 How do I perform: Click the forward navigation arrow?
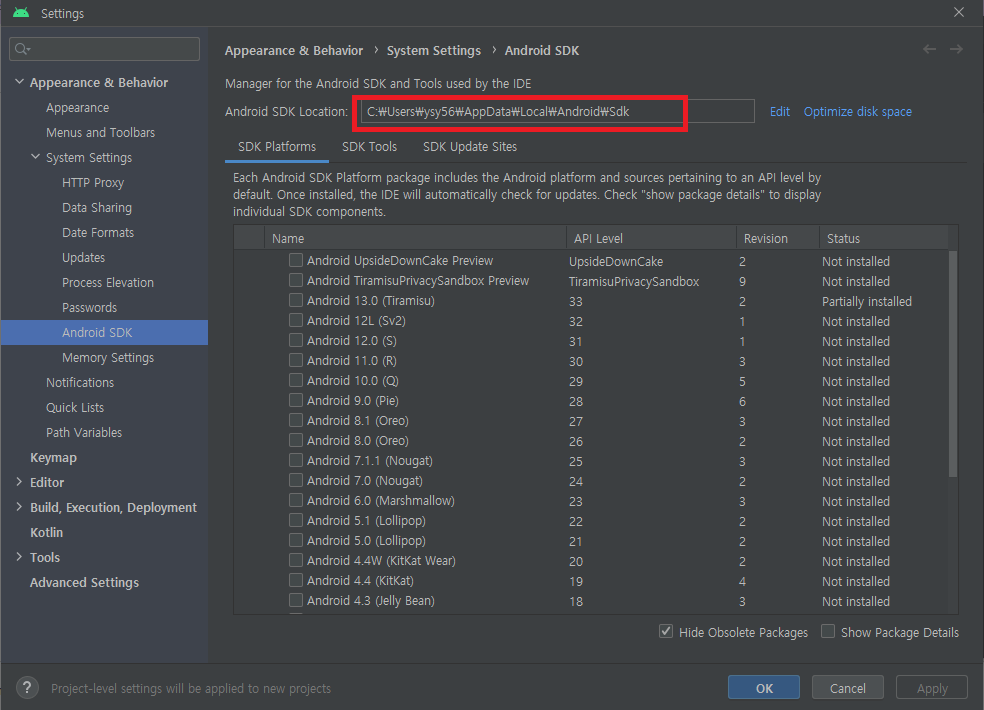click(x=956, y=49)
